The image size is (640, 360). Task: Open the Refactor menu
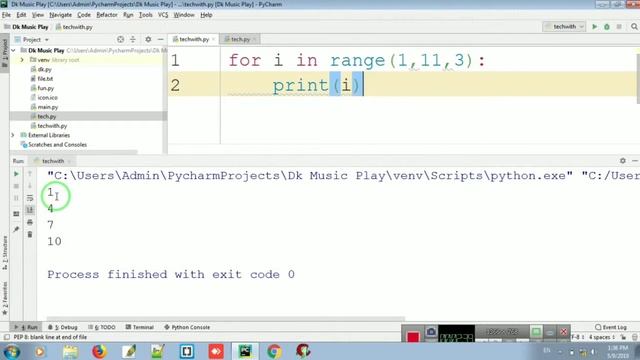click(107, 15)
